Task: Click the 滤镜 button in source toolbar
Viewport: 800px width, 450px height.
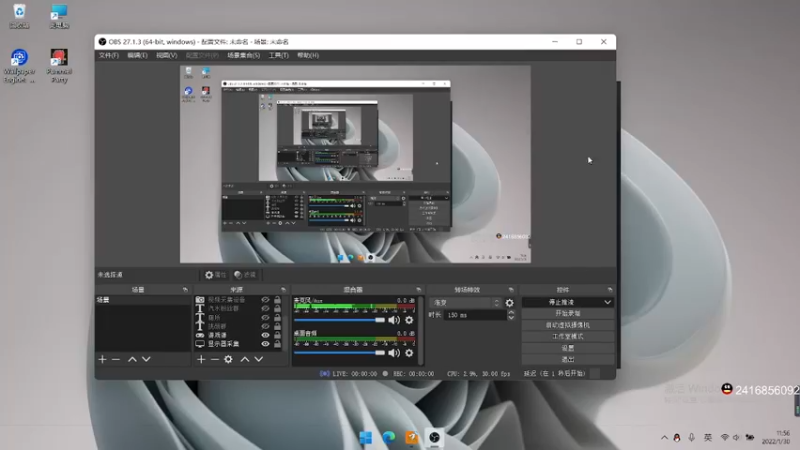Action: pyautogui.click(x=245, y=274)
